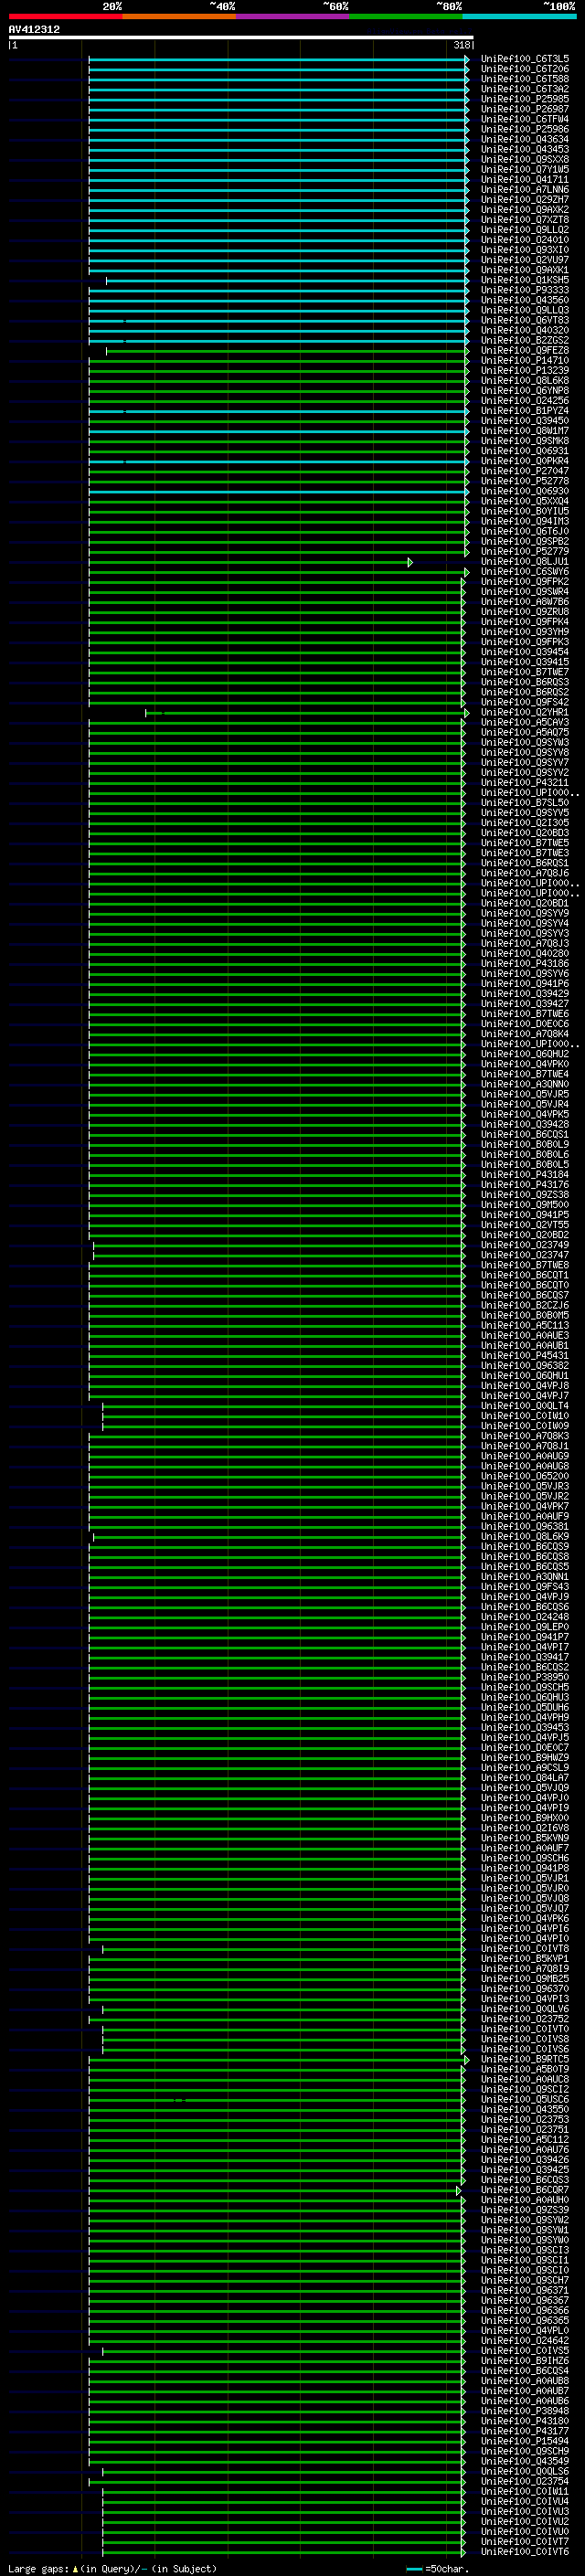The width and height of the screenshot is (585, 2576).
Task: Select hit label UniRef100_Q29ZH7
Action: click(x=524, y=199)
